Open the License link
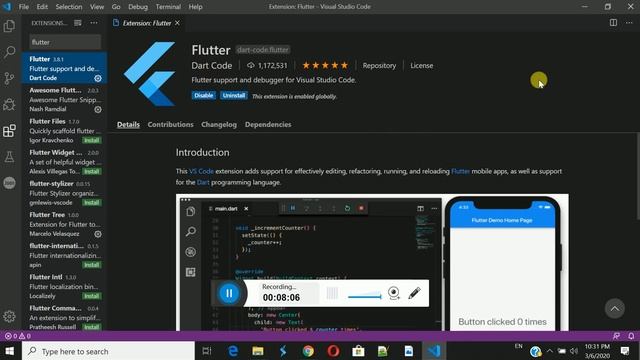This screenshot has width=640, height=360. click(422, 66)
